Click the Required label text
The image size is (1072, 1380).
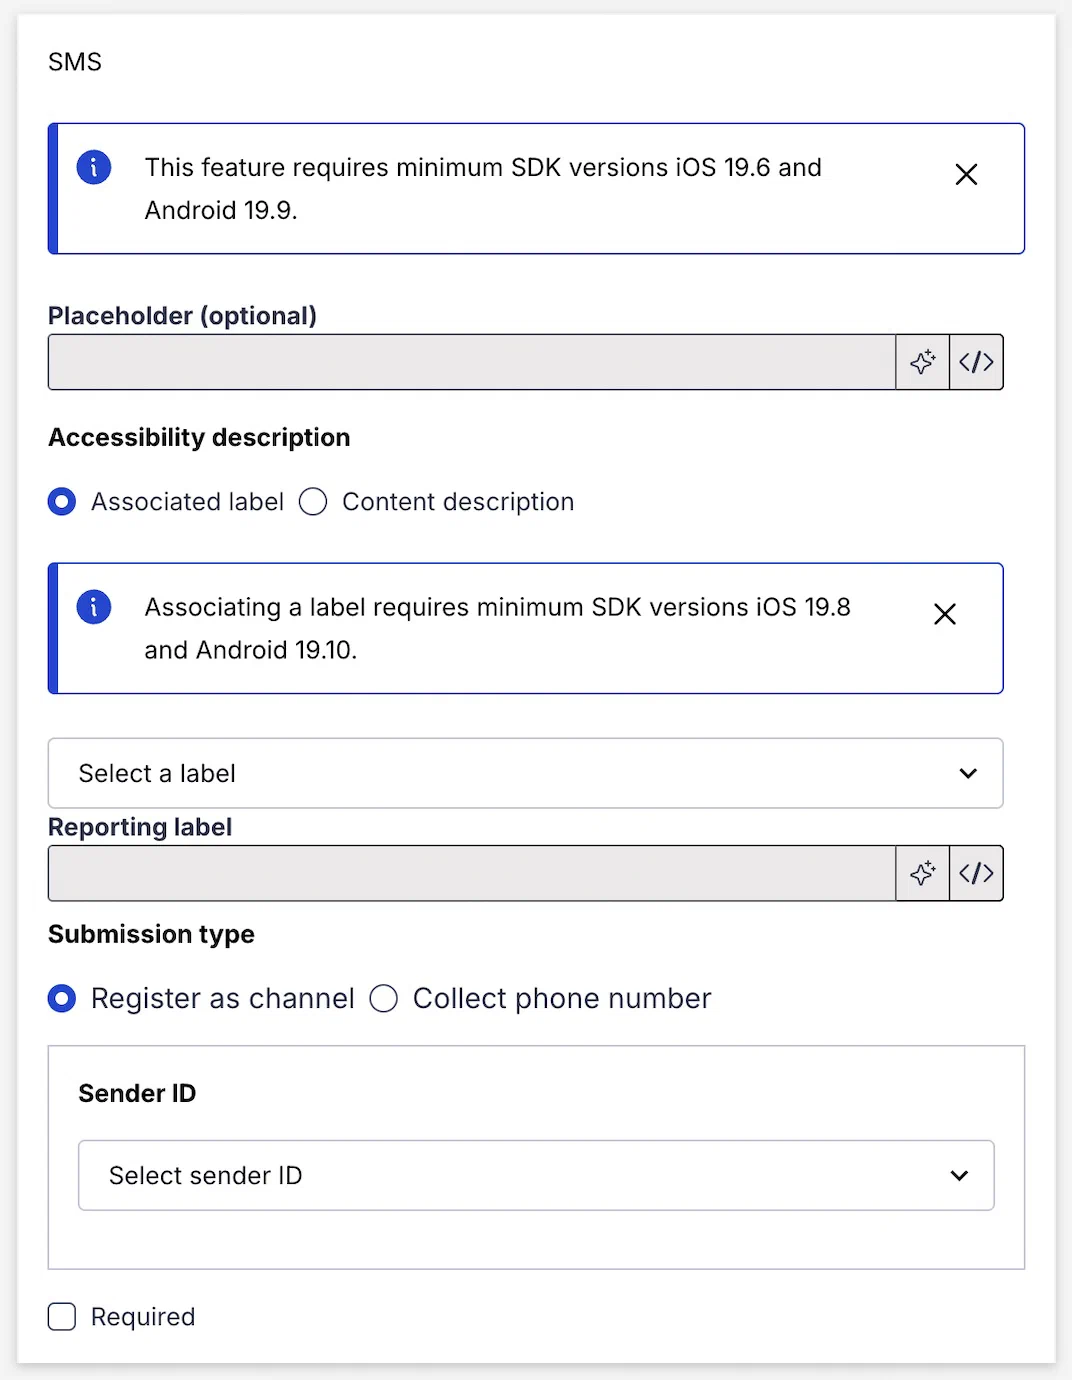[143, 1317]
